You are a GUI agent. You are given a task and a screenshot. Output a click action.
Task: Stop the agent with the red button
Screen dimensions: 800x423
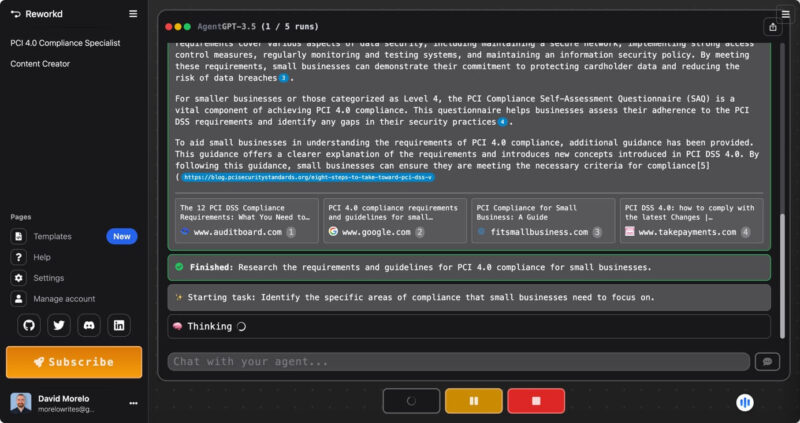tap(536, 401)
